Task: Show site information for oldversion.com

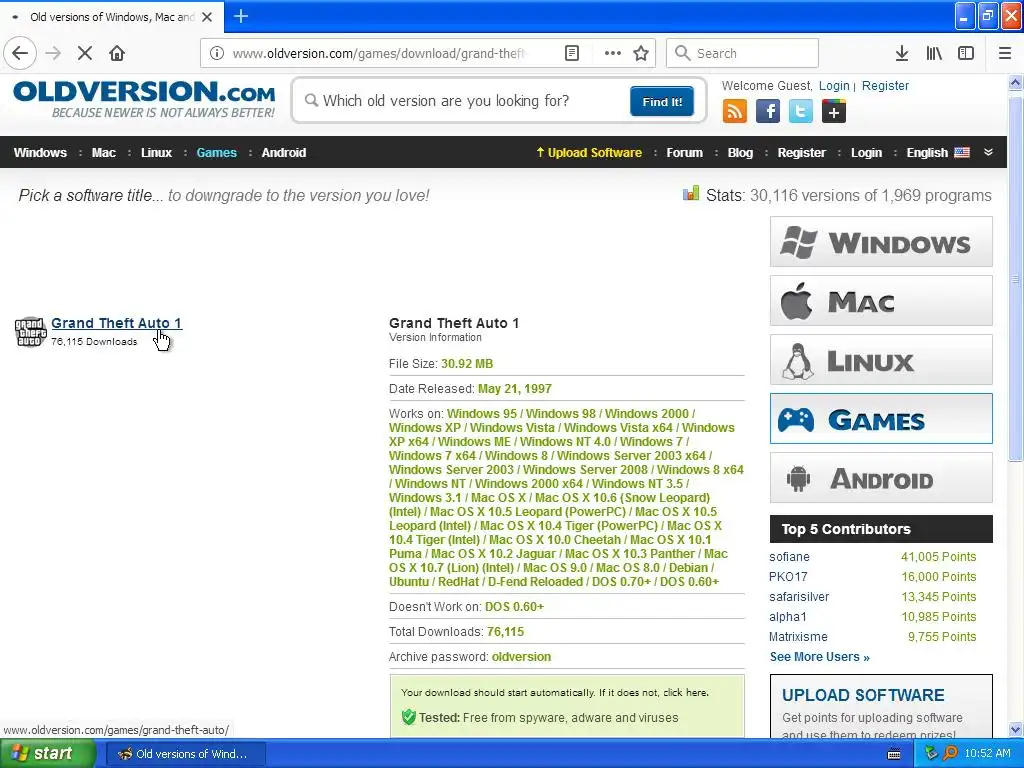Action: coord(217,53)
